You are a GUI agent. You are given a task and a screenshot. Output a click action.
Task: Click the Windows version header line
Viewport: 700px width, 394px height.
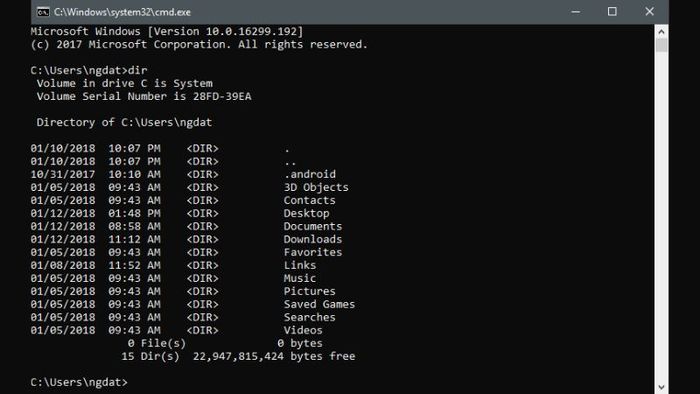tap(167, 31)
